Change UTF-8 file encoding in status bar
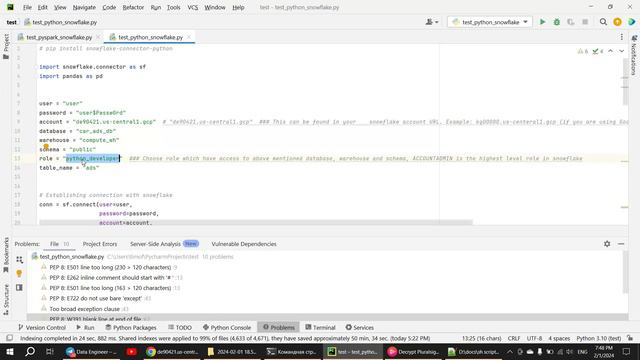The width and height of the screenshot is (640, 360). 534,338
